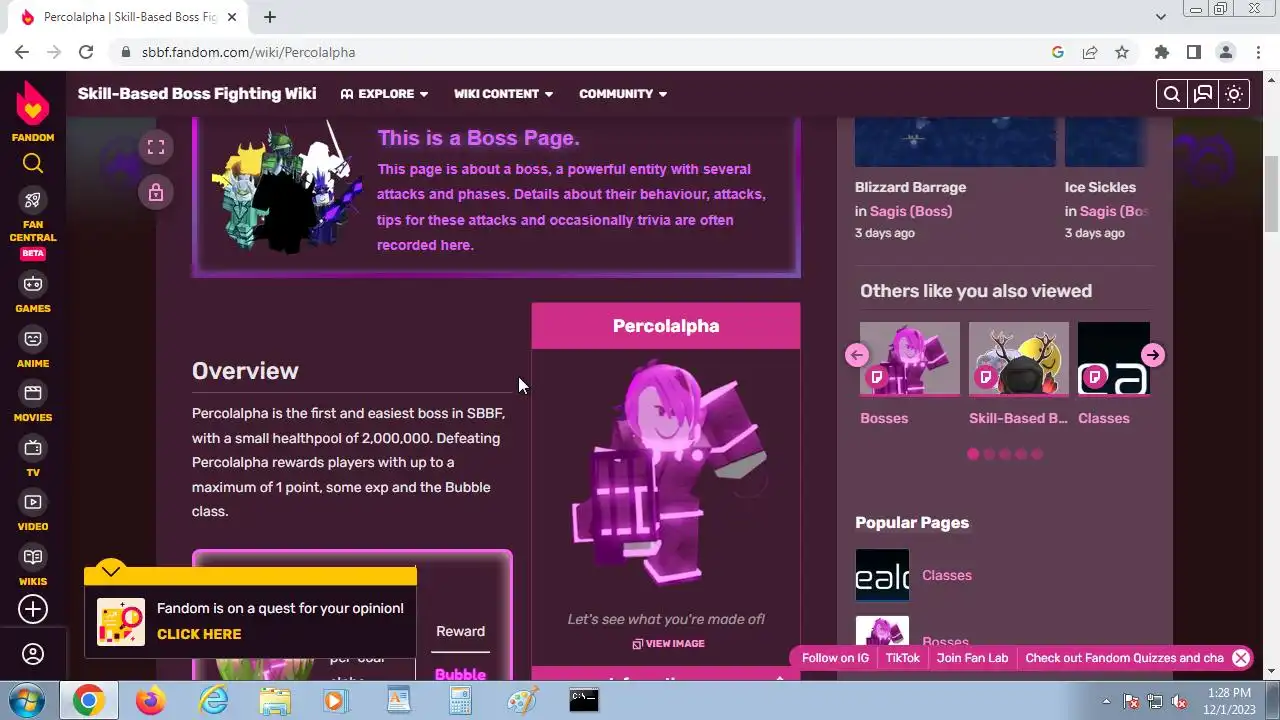Open the Chrome side panel icon
Image resolution: width=1280 pixels, height=720 pixels.
(1193, 52)
